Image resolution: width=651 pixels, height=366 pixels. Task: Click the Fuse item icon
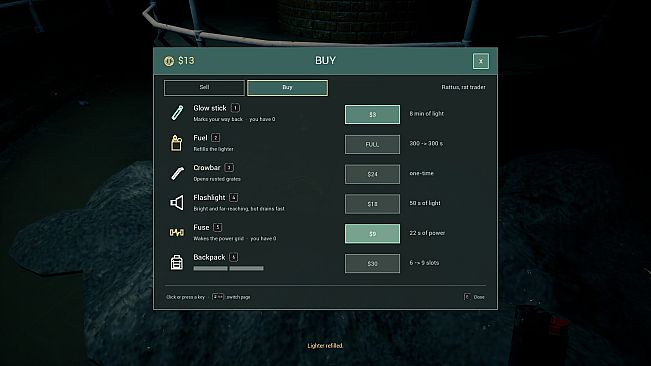point(177,232)
